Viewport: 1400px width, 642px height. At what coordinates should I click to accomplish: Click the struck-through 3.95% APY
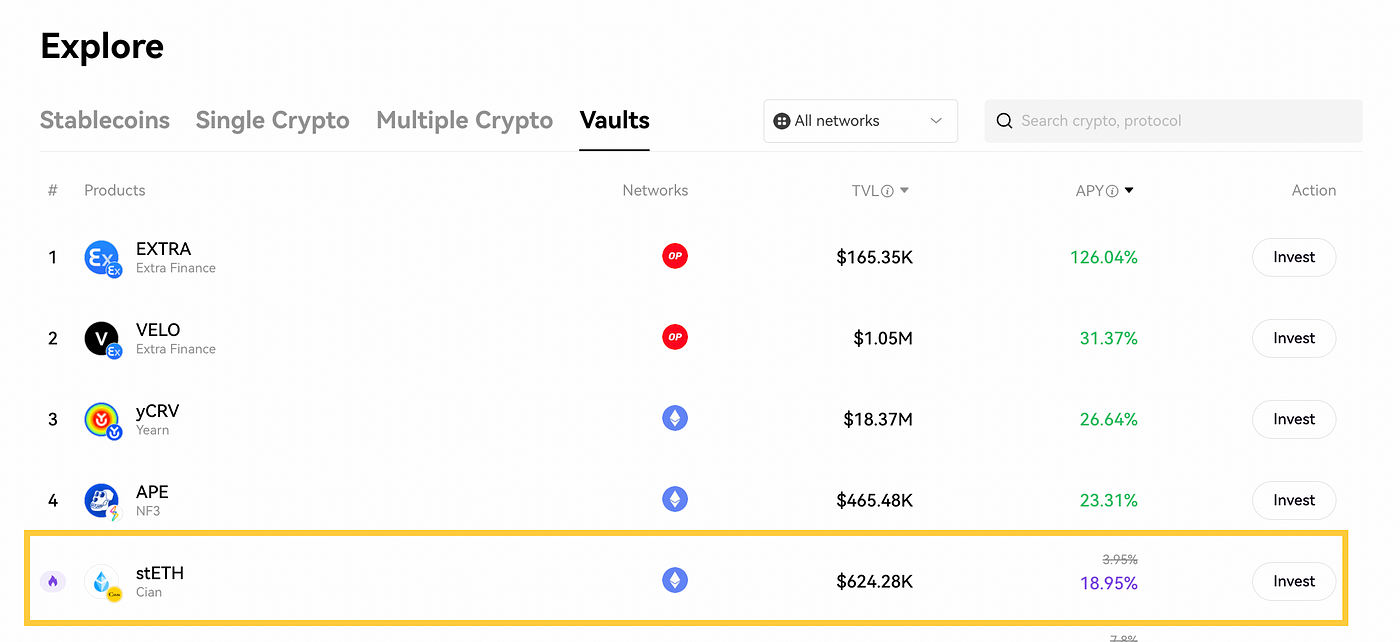tap(1120, 560)
